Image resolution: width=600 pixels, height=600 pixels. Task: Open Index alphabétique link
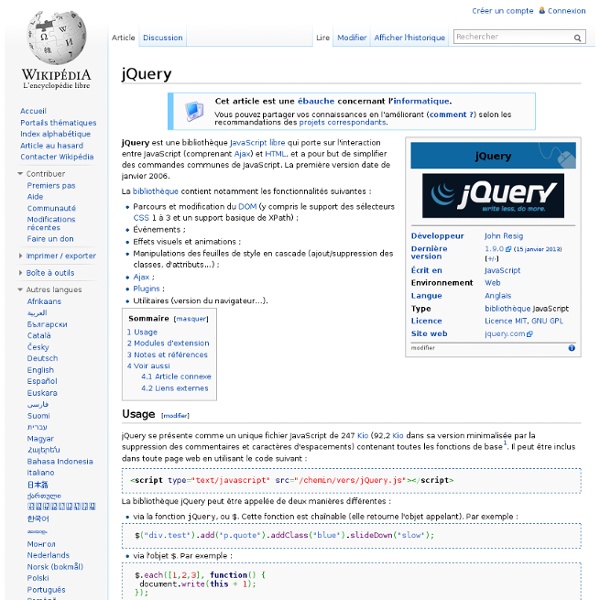pyautogui.click(x=55, y=134)
